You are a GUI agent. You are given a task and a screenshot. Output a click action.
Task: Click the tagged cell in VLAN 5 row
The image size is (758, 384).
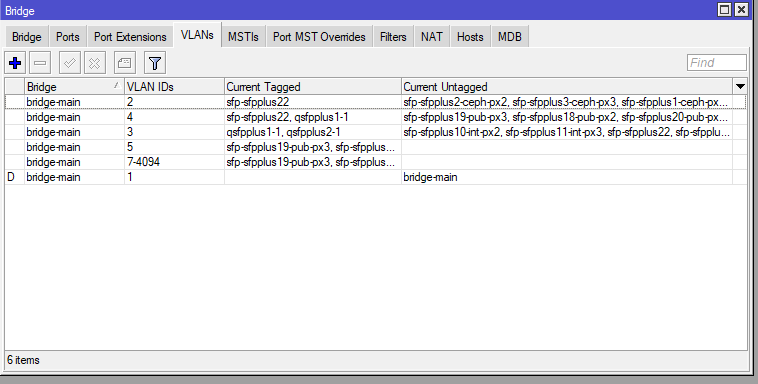313,147
